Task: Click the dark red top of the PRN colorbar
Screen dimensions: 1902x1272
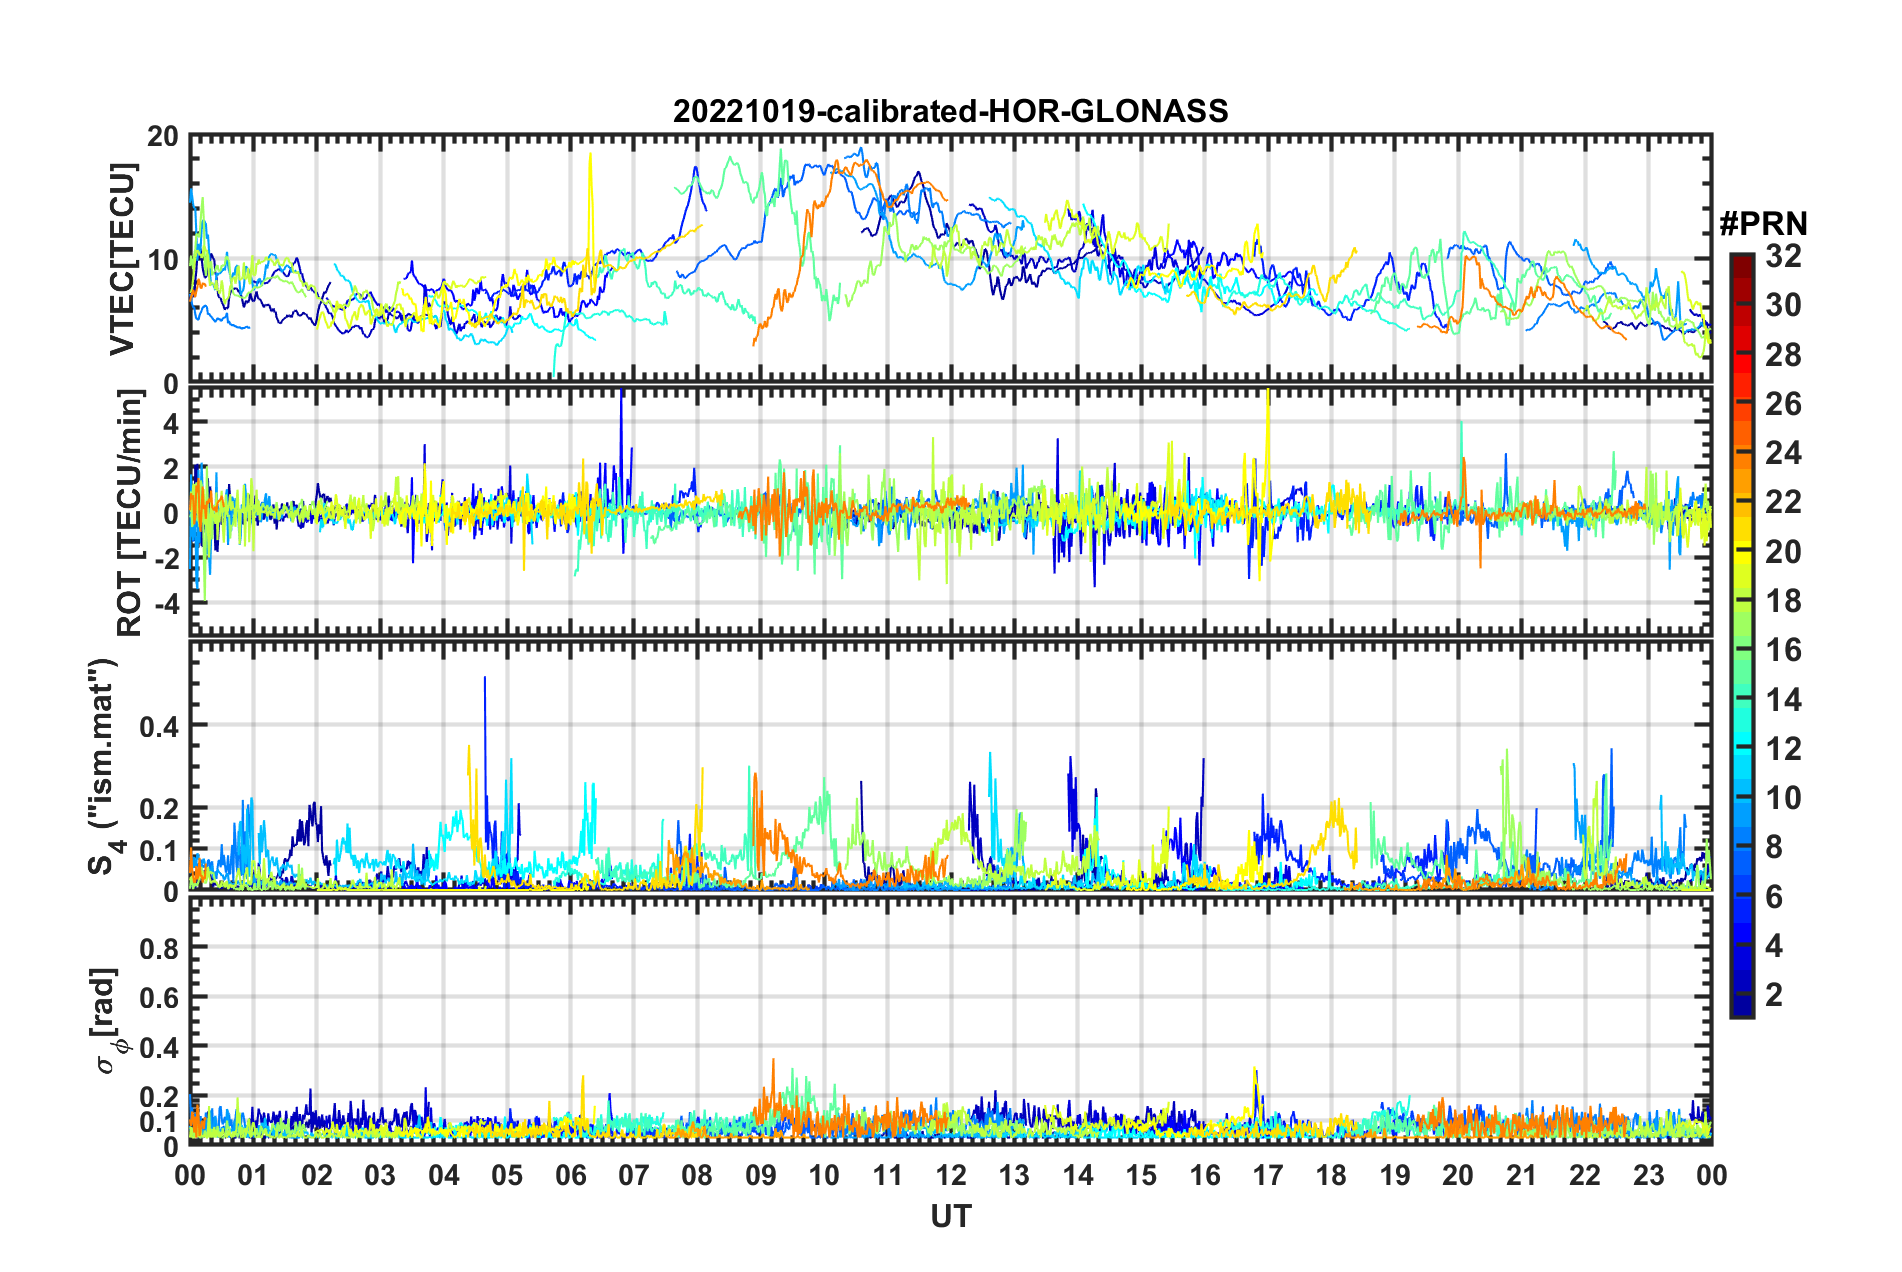Action: (x=1741, y=260)
